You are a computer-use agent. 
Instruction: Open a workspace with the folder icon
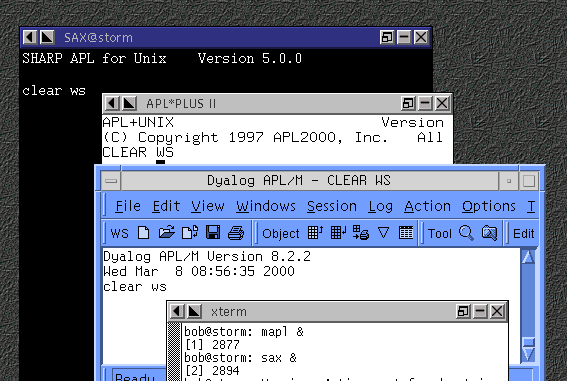click(x=167, y=233)
